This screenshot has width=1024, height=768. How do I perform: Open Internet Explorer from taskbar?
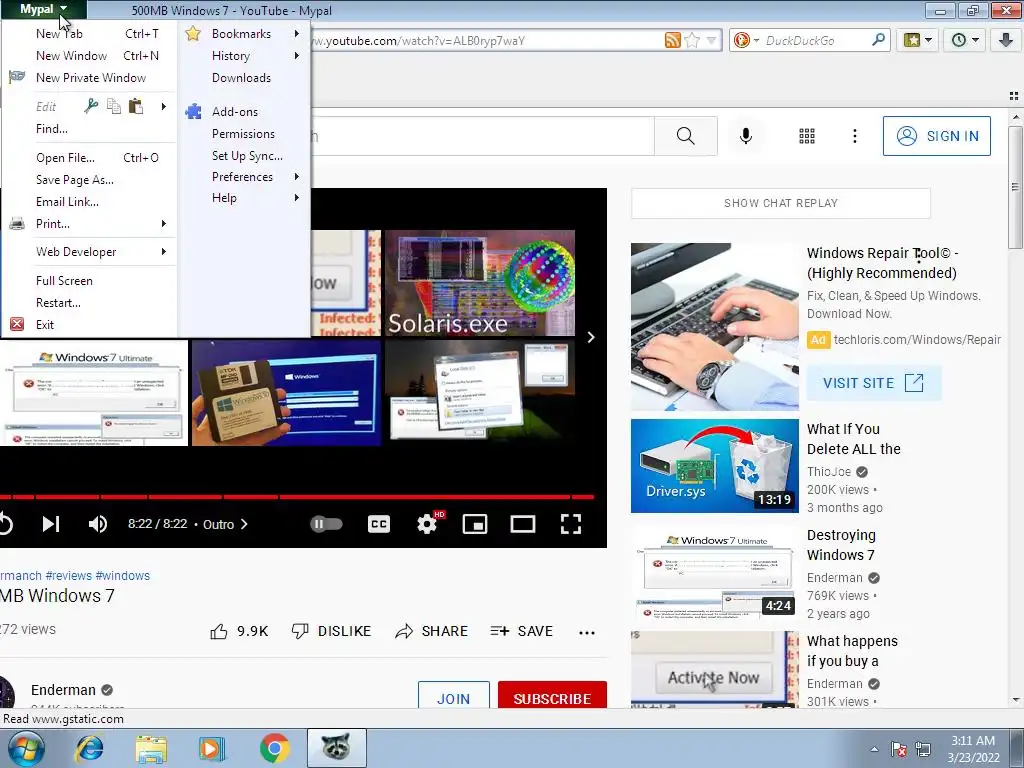point(89,748)
